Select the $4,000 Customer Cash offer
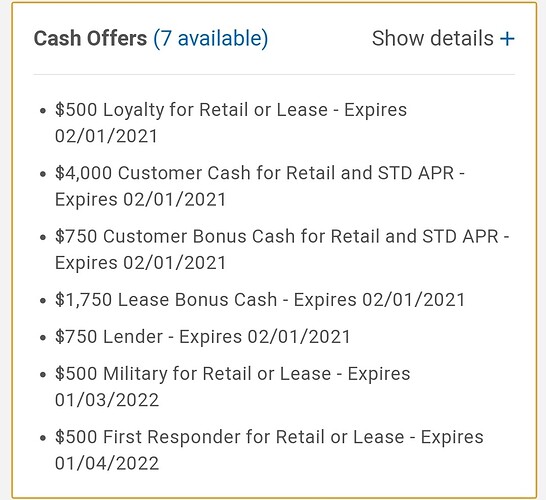The width and height of the screenshot is (546, 500). pos(260,186)
